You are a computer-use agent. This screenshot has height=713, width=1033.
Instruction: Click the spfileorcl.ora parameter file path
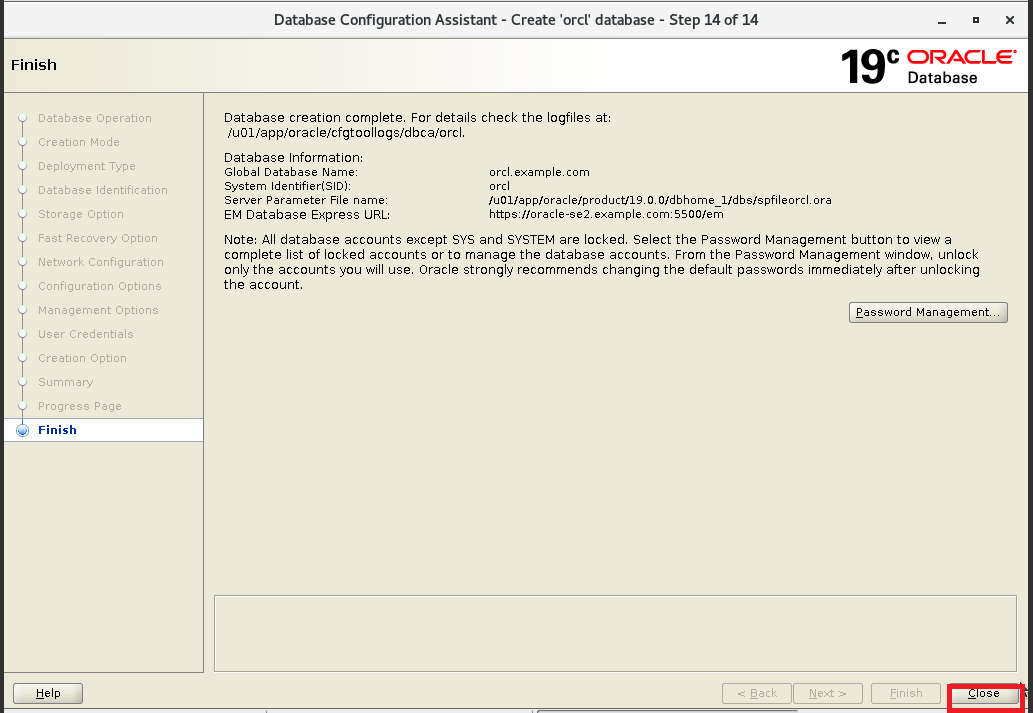coord(660,200)
